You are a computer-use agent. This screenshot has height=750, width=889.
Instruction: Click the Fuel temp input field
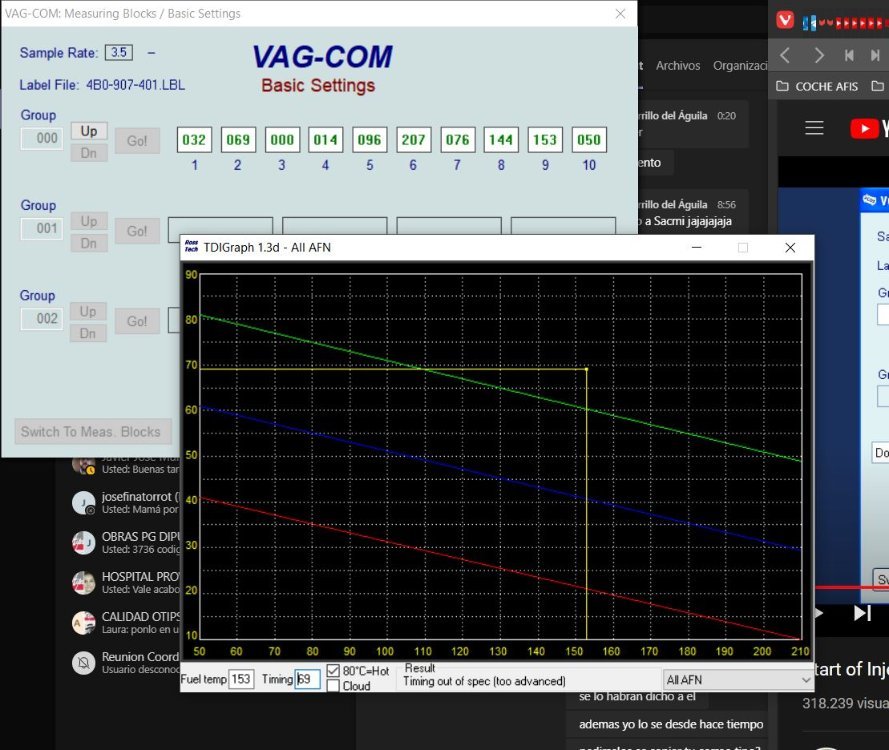click(241, 679)
